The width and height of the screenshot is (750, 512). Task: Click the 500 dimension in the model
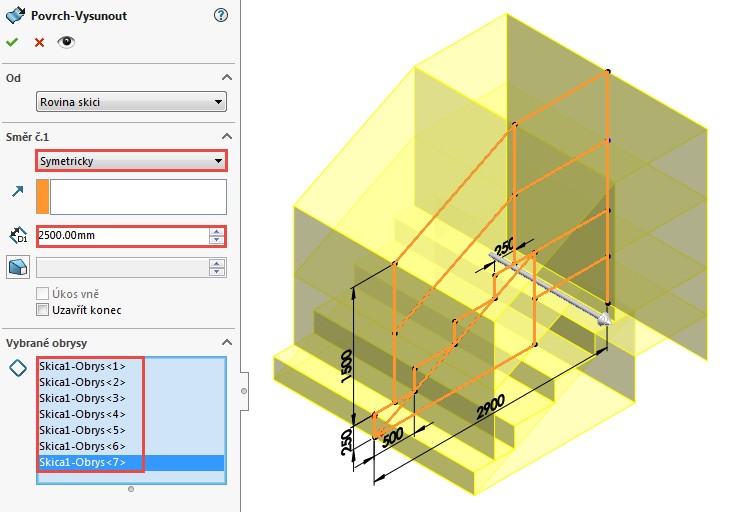coord(393,437)
